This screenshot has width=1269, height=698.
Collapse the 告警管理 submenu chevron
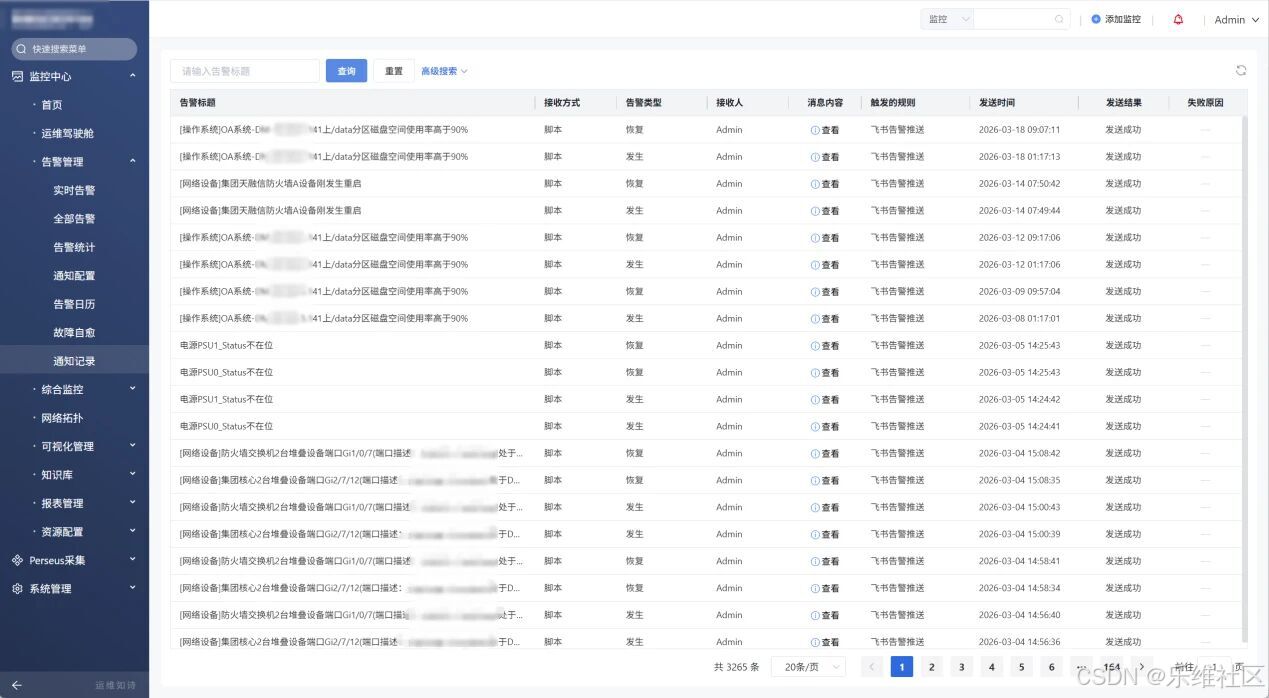point(133,161)
